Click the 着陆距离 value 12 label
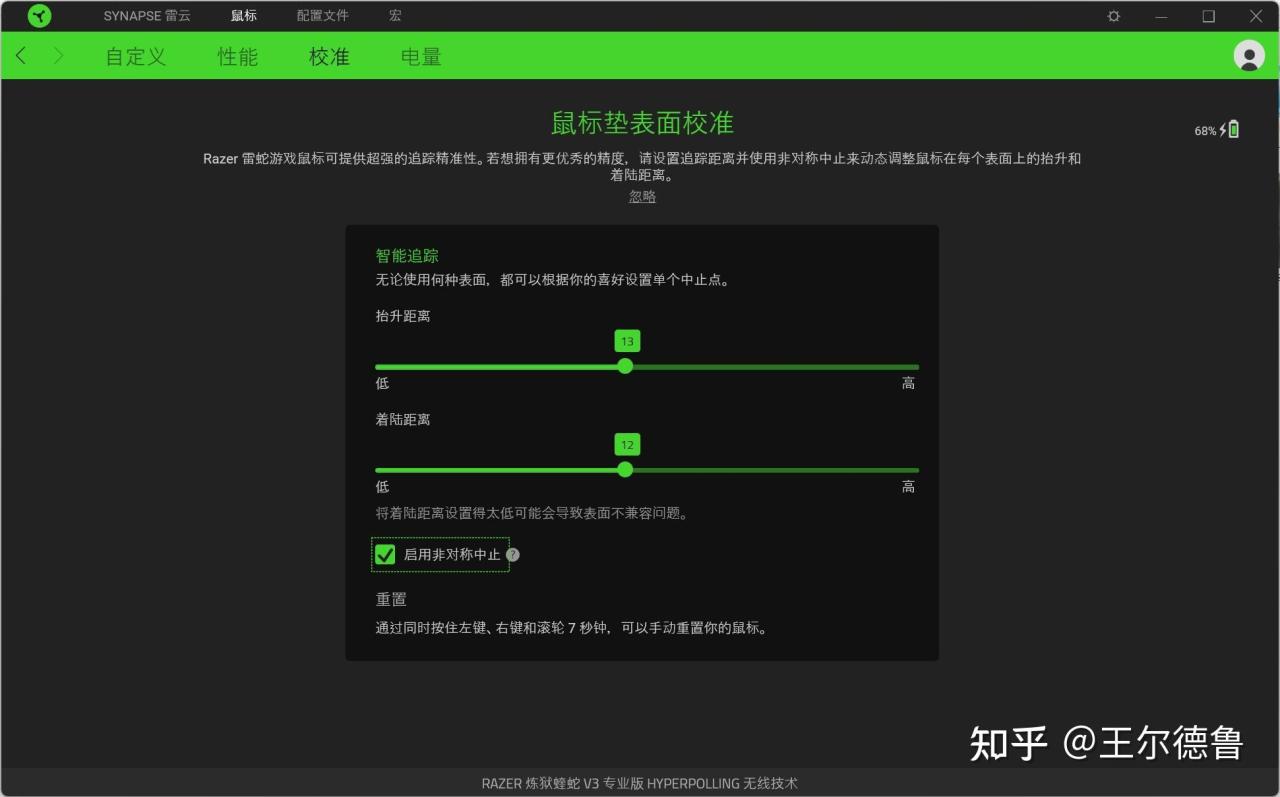1280x797 pixels. pos(627,445)
